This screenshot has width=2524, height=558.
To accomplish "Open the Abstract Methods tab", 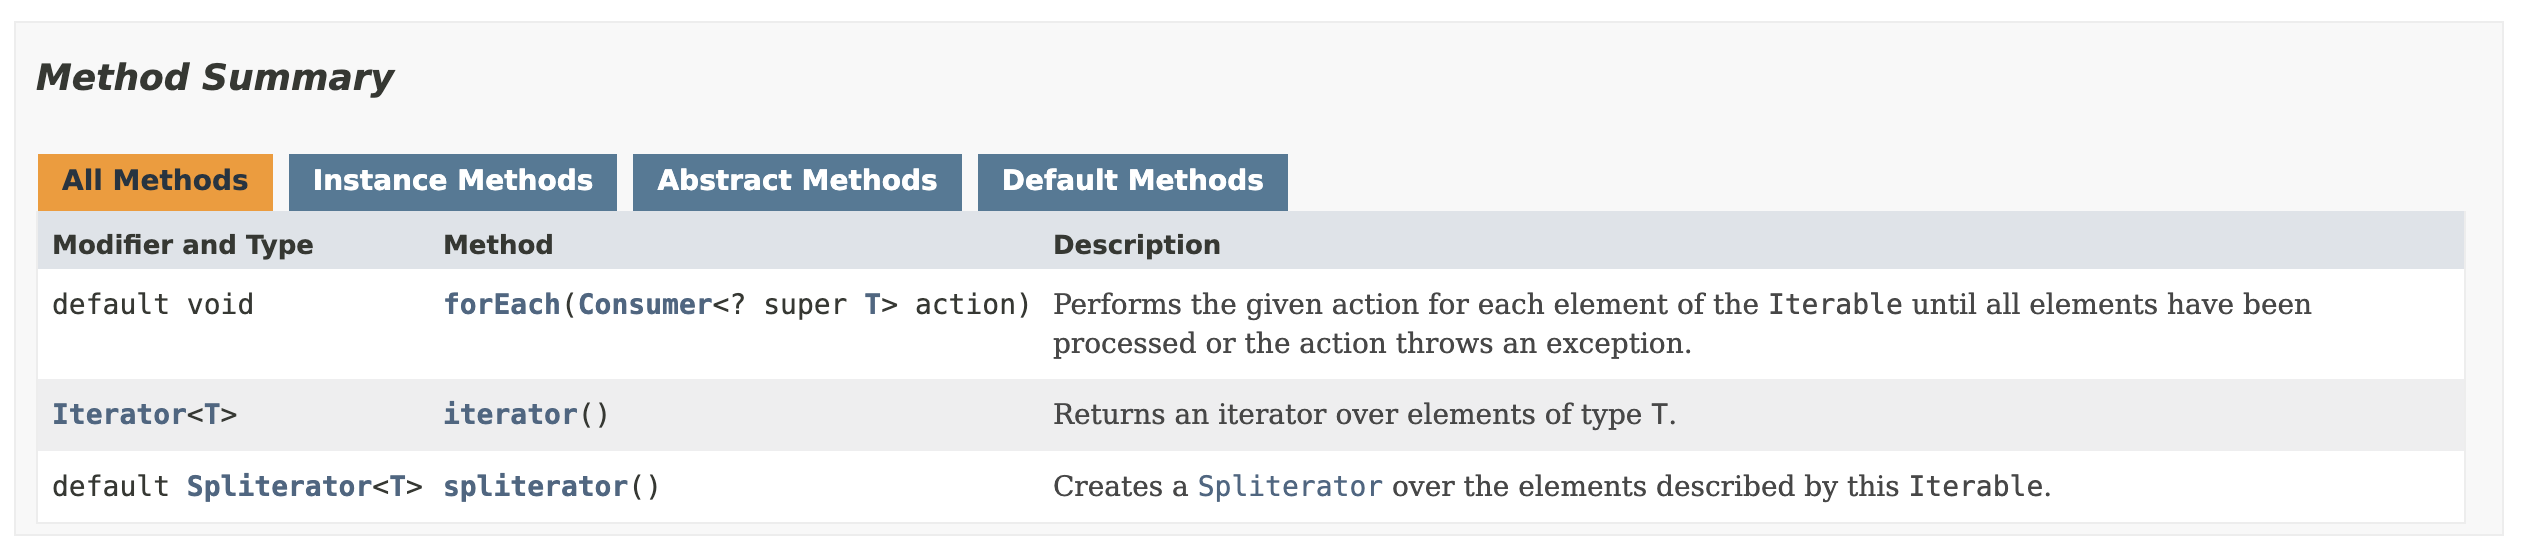I will coord(796,181).
